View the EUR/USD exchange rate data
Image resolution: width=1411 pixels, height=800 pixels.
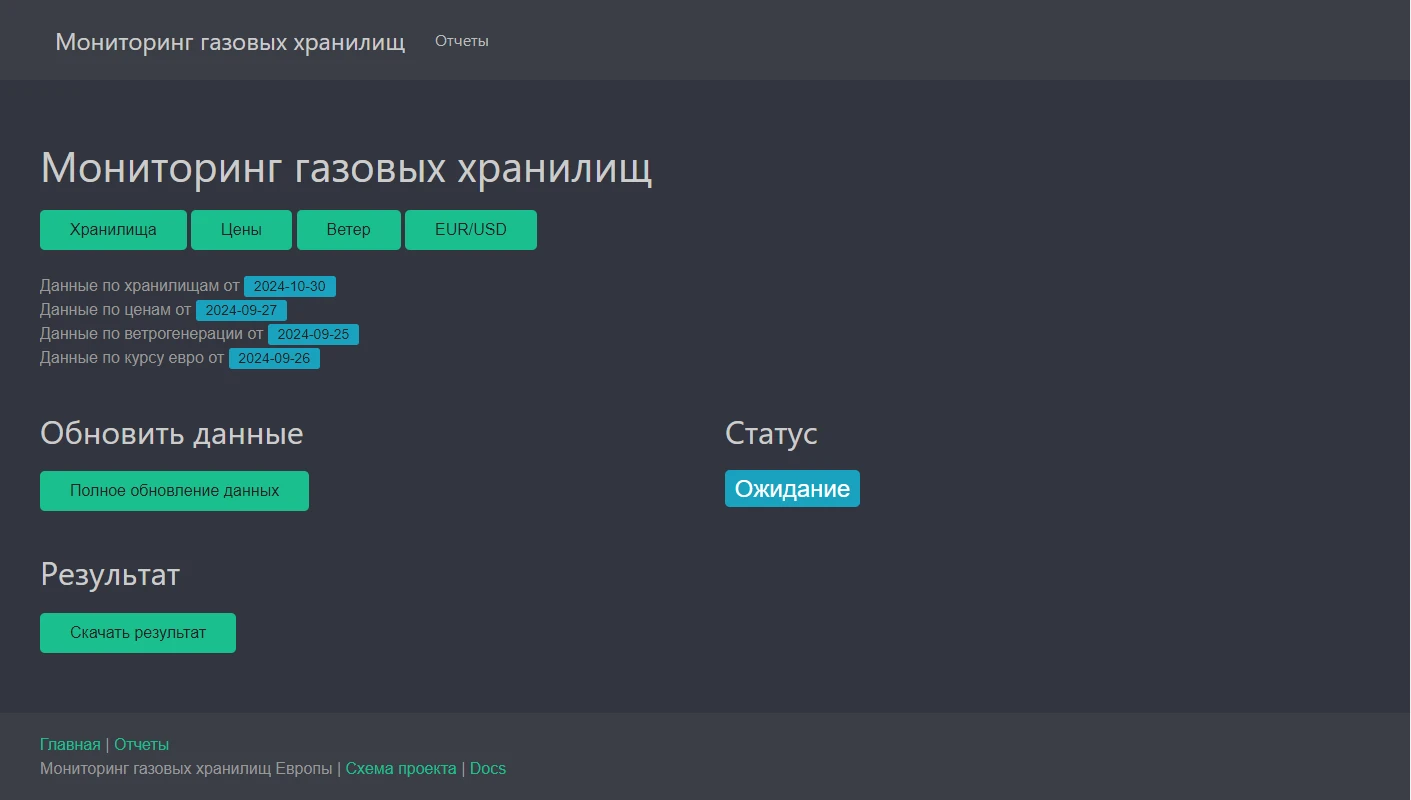[x=471, y=229]
